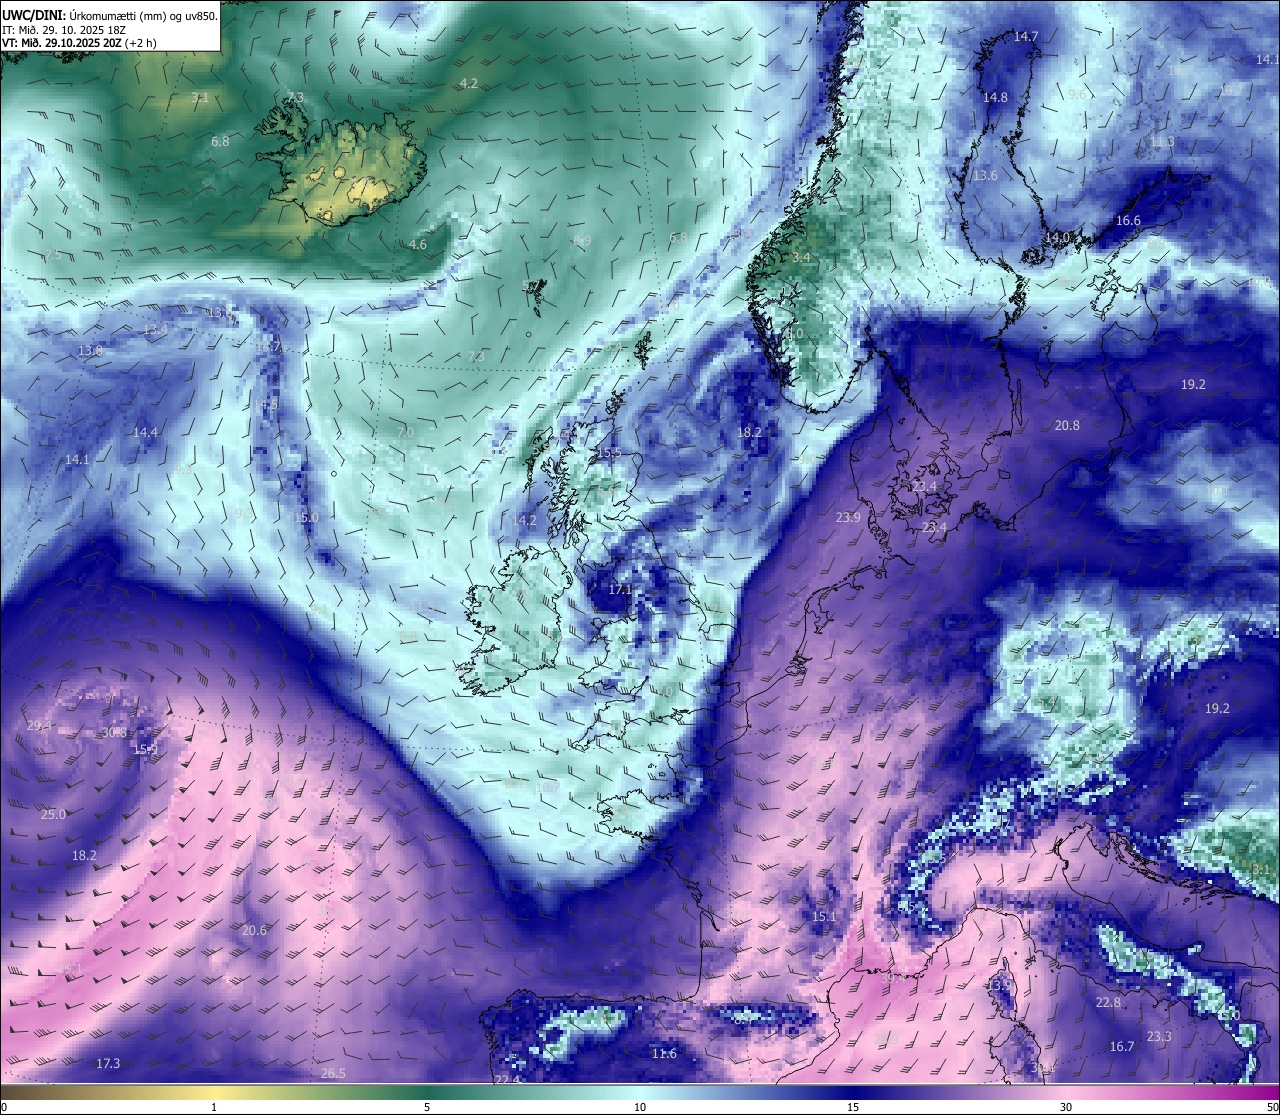Click the UWC/DINI title text

pos(34,16)
